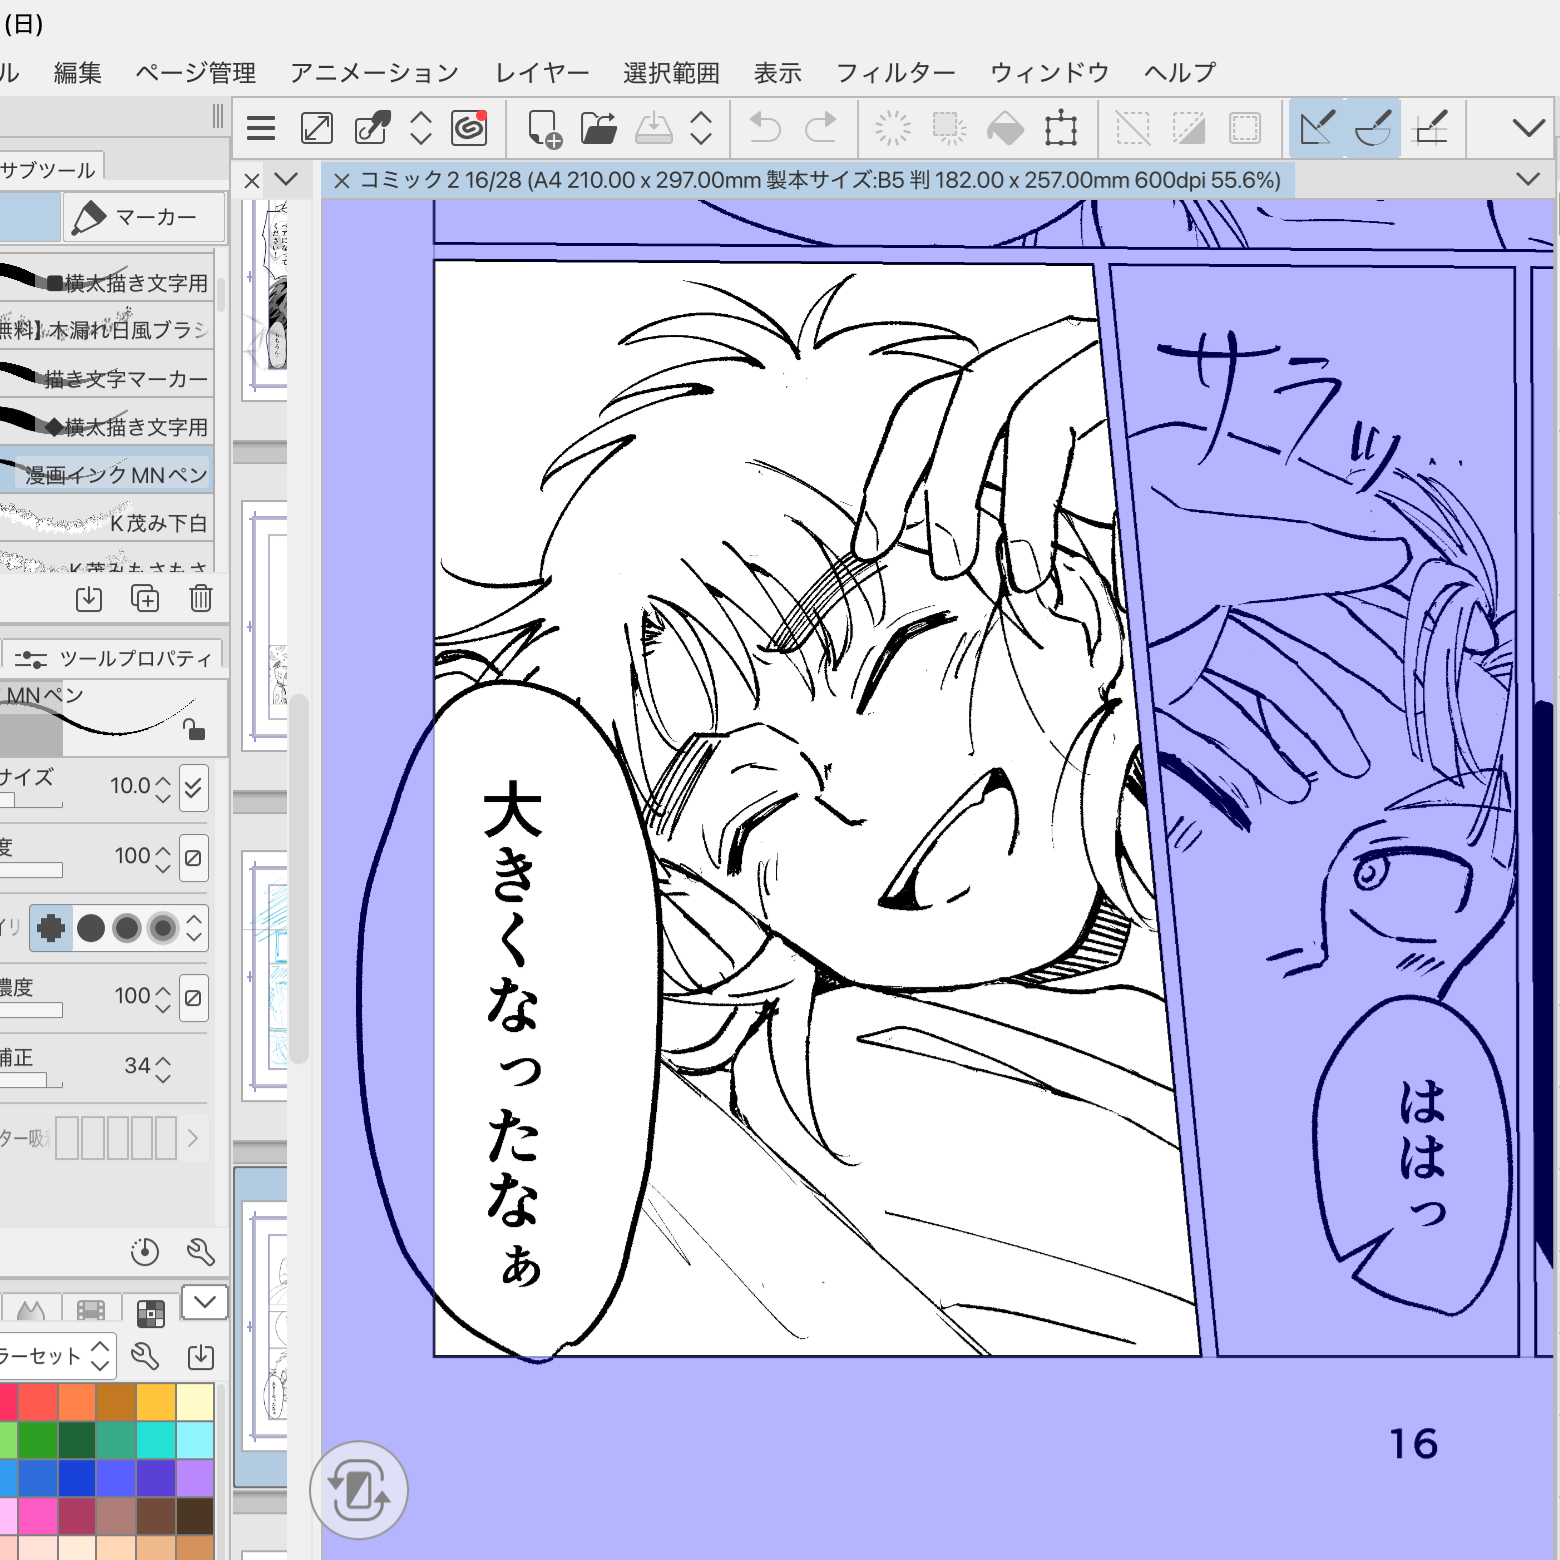Toggle snap to grid
This screenshot has width=1560, height=1560.
pyautogui.click(x=1430, y=128)
